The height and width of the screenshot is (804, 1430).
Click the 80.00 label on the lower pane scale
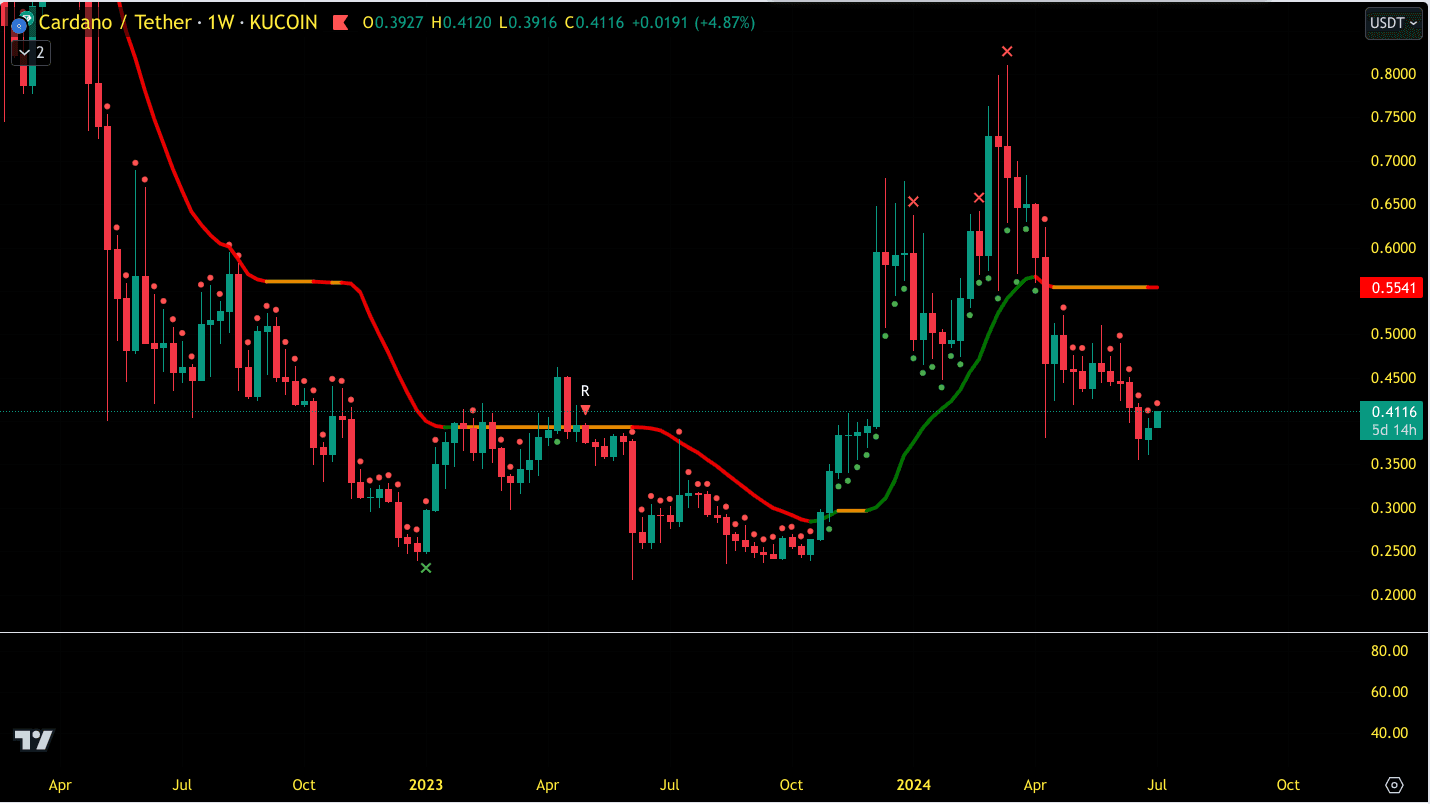[1389, 651]
